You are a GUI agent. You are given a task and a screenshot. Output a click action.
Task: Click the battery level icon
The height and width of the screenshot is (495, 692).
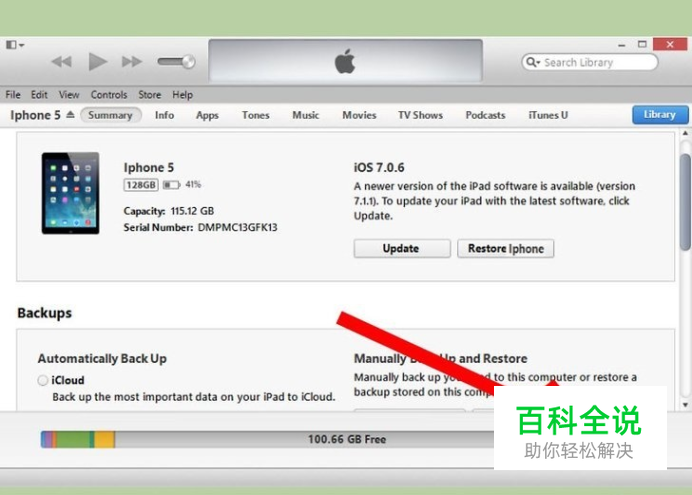[x=171, y=185]
